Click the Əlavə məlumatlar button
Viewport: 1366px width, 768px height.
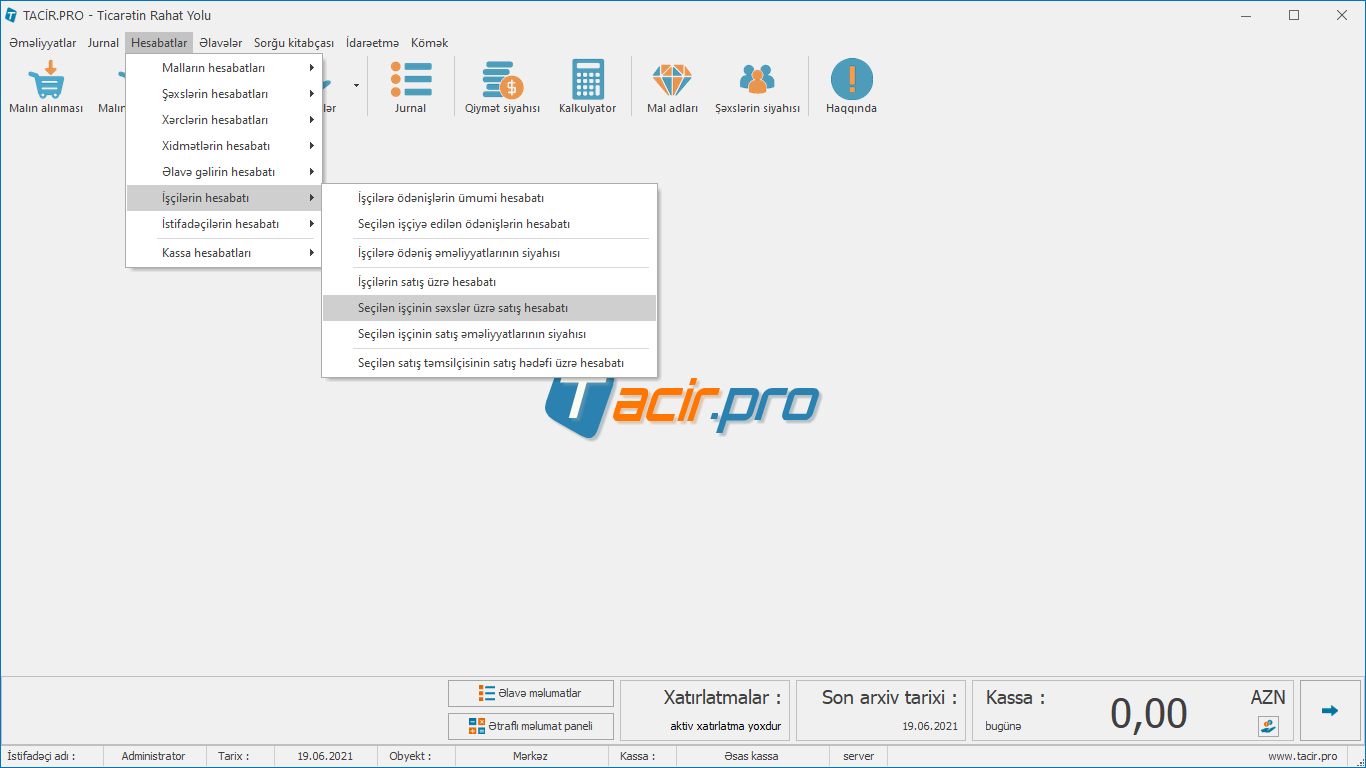point(530,693)
